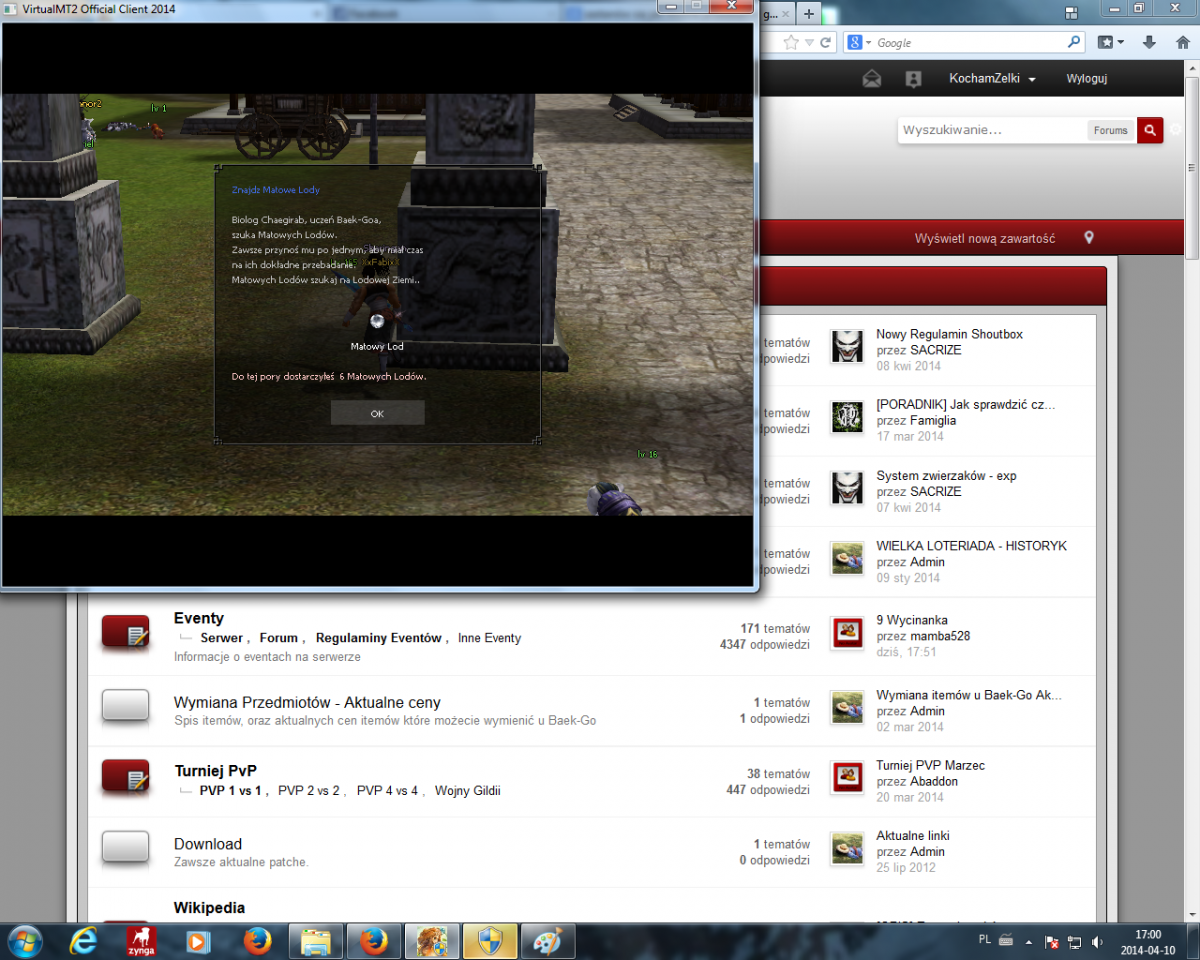Show hidden system tray icons

pyautogui.click(x=1030, y=941)
